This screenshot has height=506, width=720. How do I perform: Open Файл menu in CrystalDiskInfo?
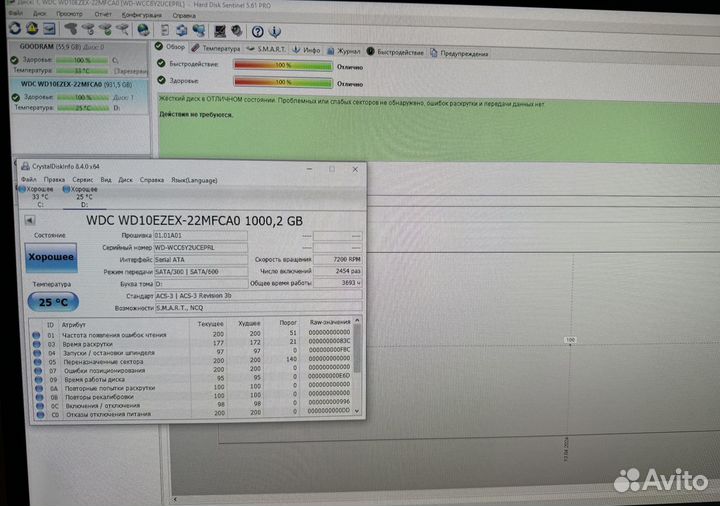pos(28,180)
